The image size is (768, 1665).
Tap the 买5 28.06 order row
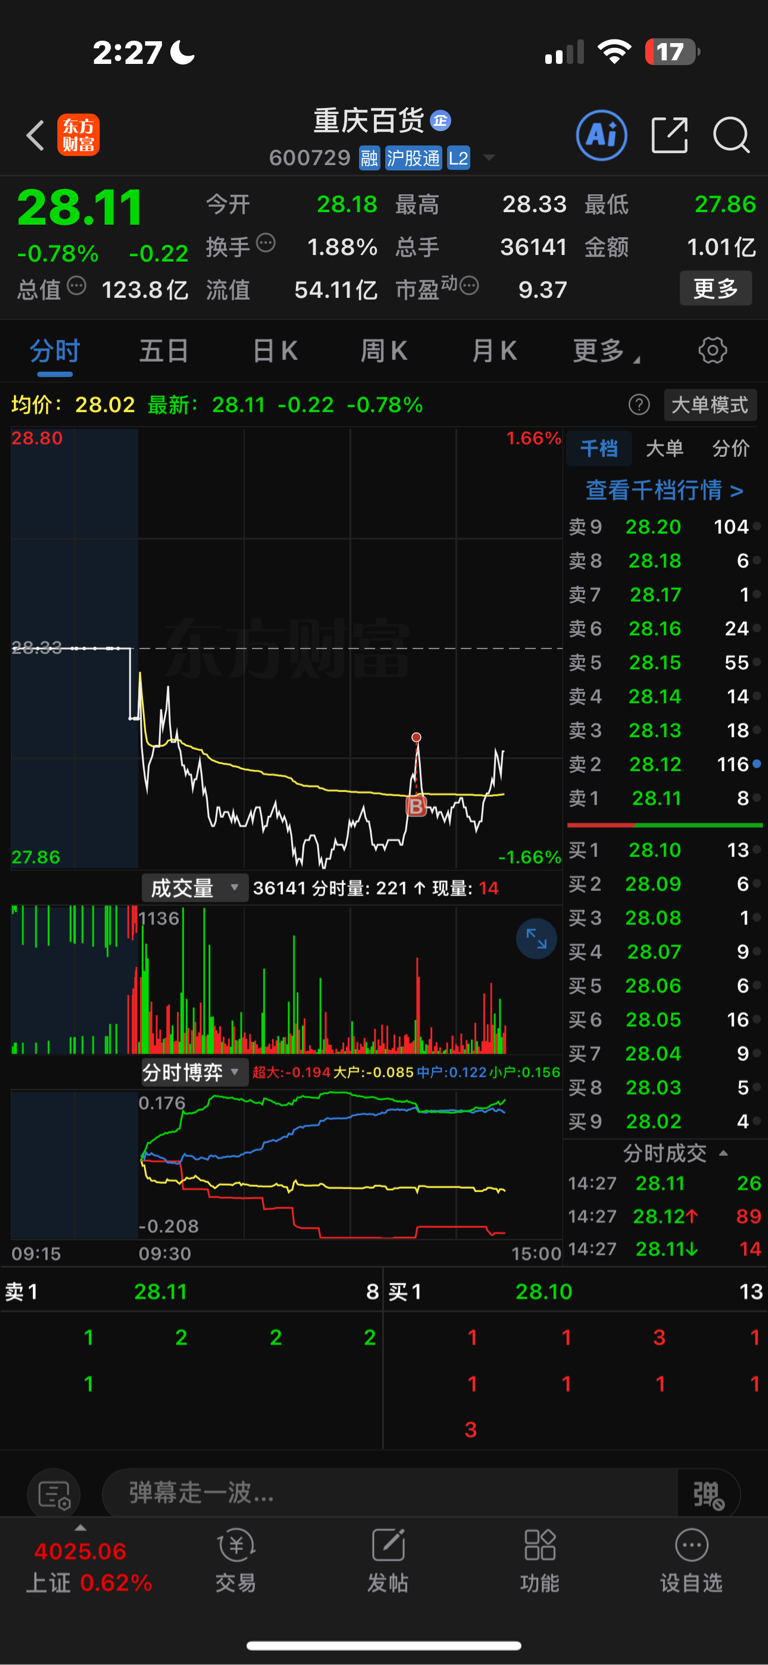click(x=664, y=986)
